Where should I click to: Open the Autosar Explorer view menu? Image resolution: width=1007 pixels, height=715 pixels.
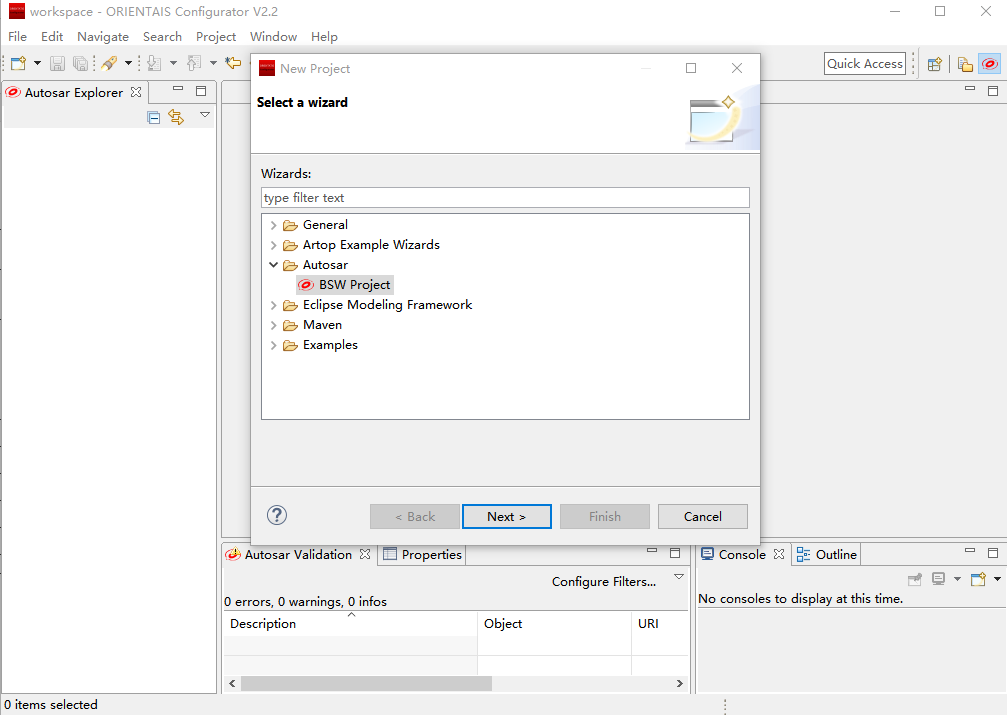pyautogui.click(x=205, y=115)
